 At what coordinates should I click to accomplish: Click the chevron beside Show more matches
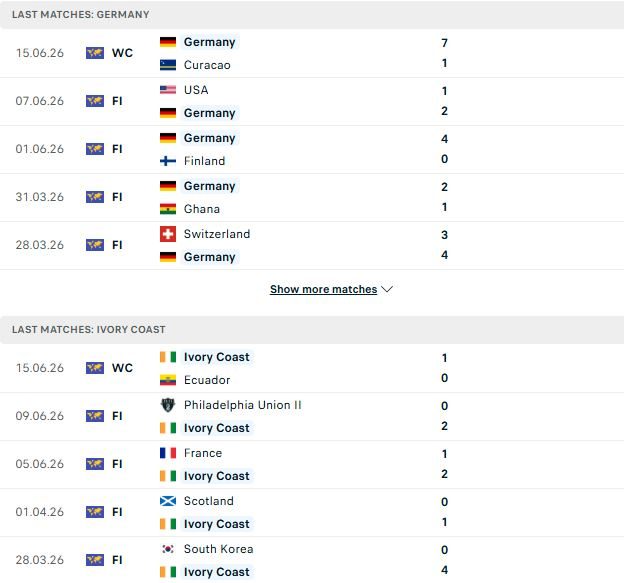[387, 289]
